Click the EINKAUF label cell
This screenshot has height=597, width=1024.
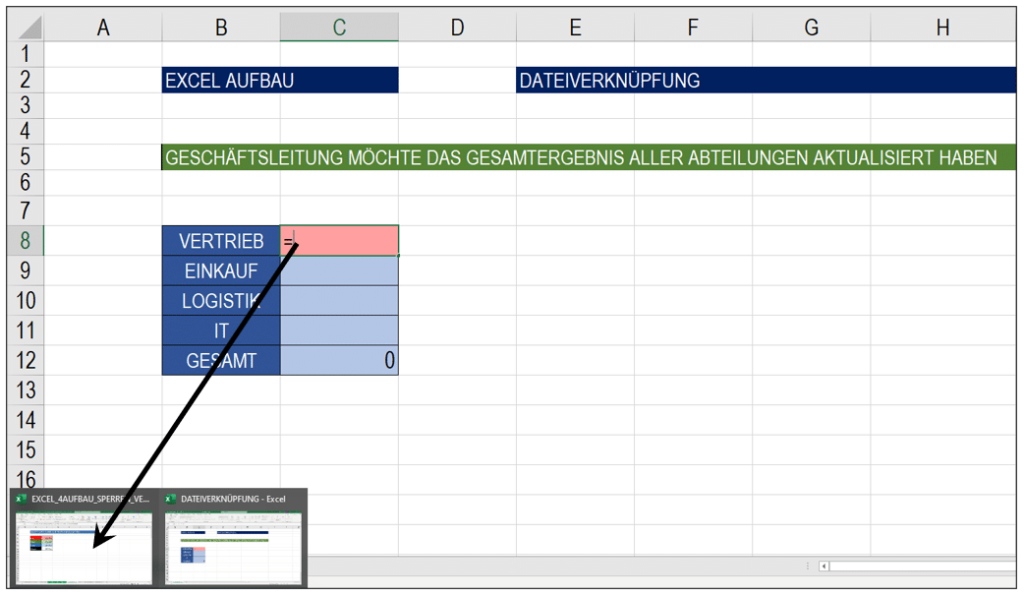[x=221, y=270]
